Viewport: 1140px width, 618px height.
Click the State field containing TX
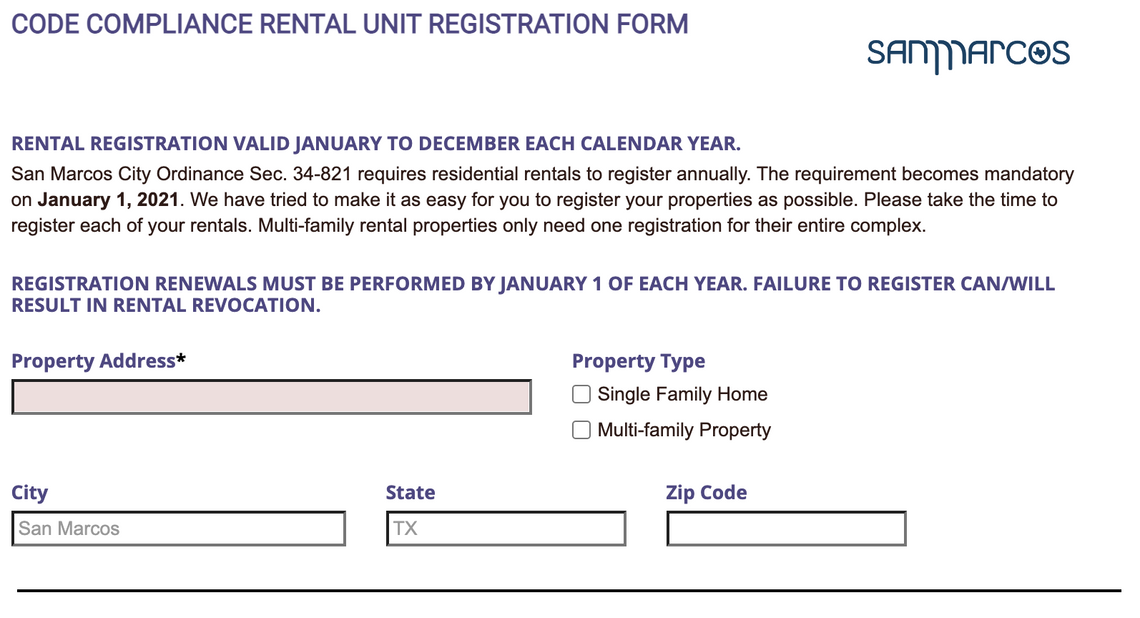click(505, 528)
